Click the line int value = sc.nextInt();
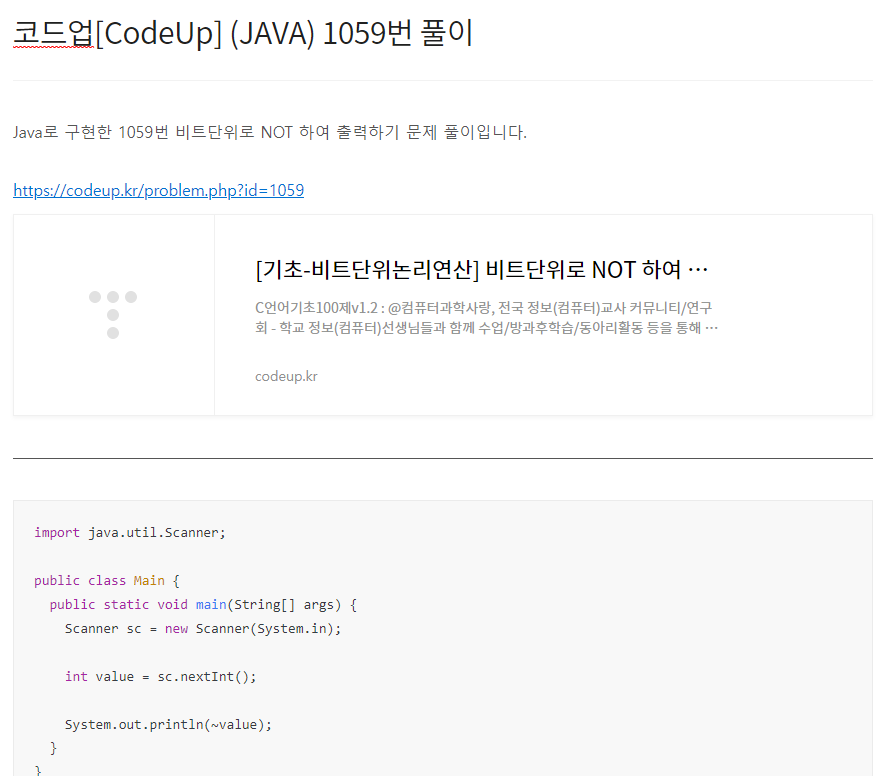 click(x=161, y=677)
